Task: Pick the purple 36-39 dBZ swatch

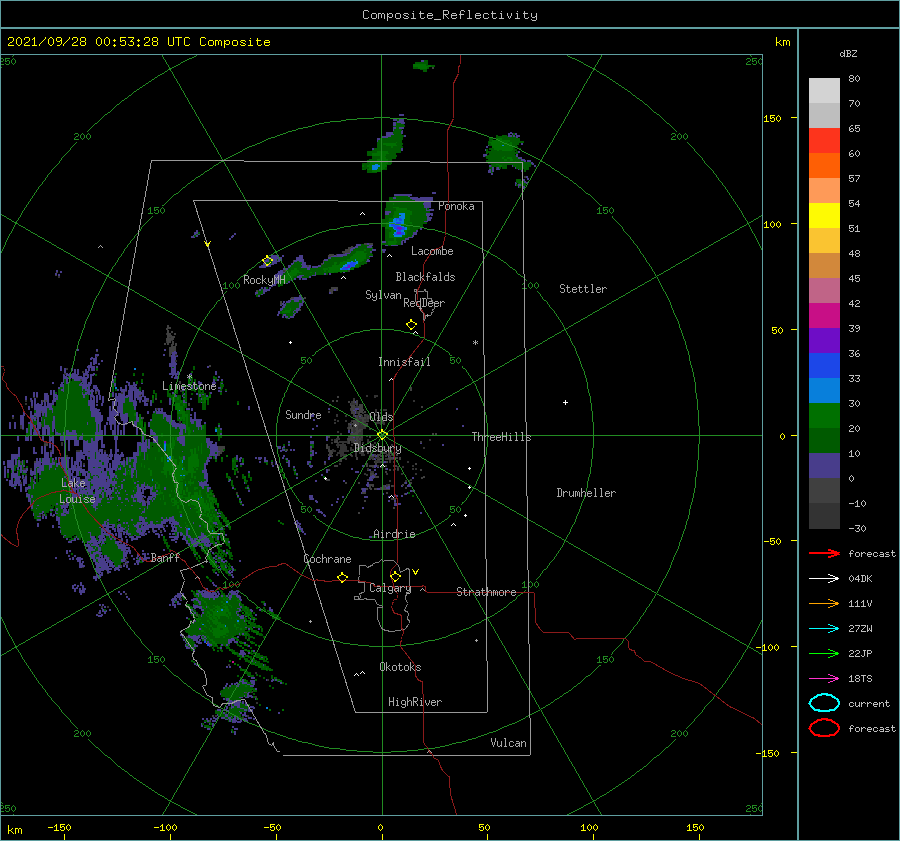Action: 824,341
